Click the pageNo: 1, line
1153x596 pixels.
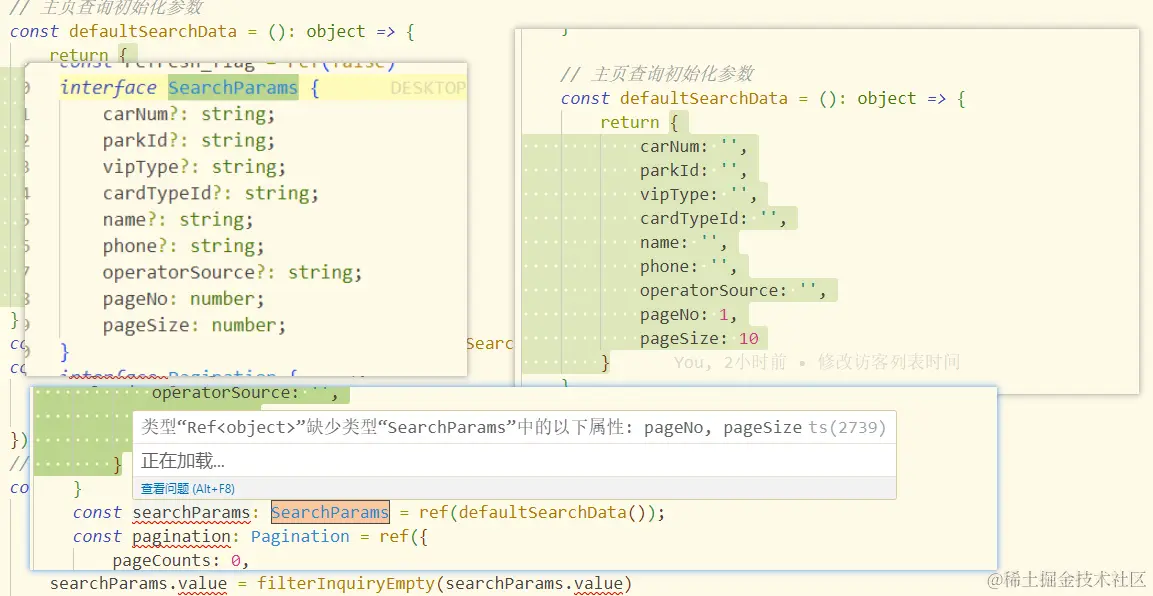tap(689, 315)
